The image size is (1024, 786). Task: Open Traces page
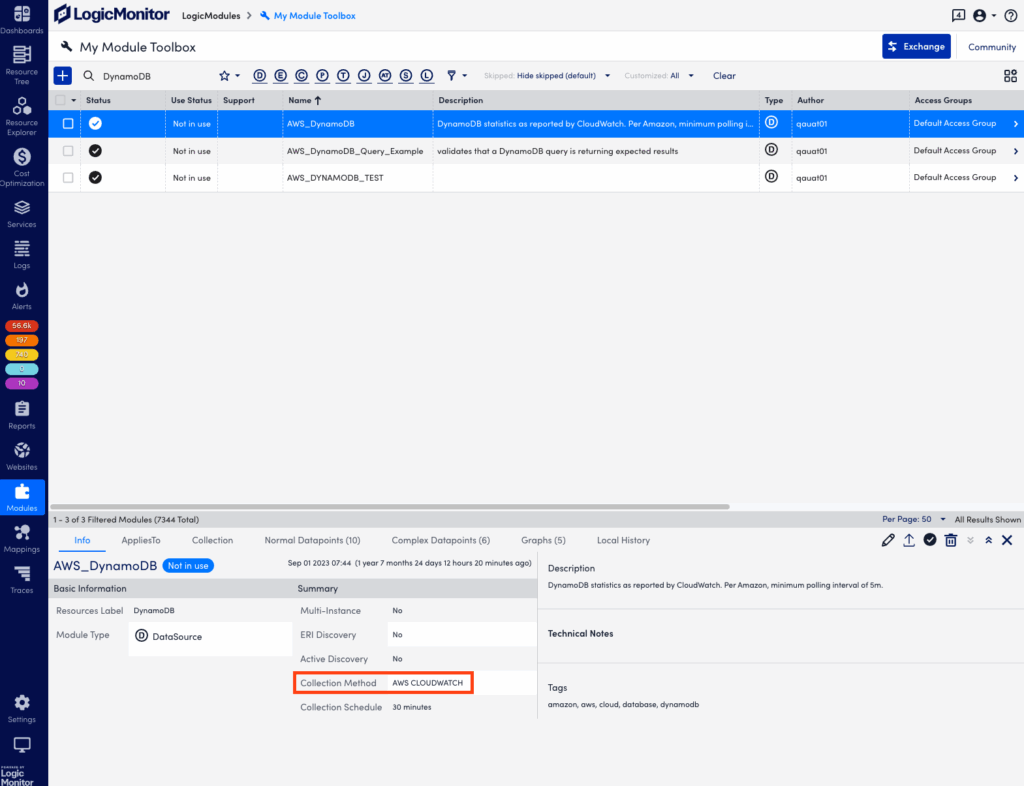coord(22,580)
